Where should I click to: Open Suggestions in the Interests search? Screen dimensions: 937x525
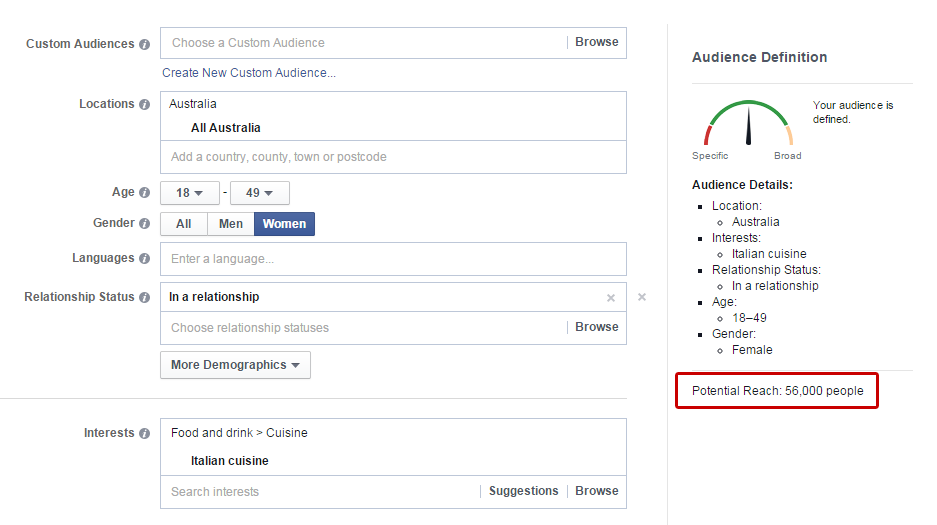(523, 491)
